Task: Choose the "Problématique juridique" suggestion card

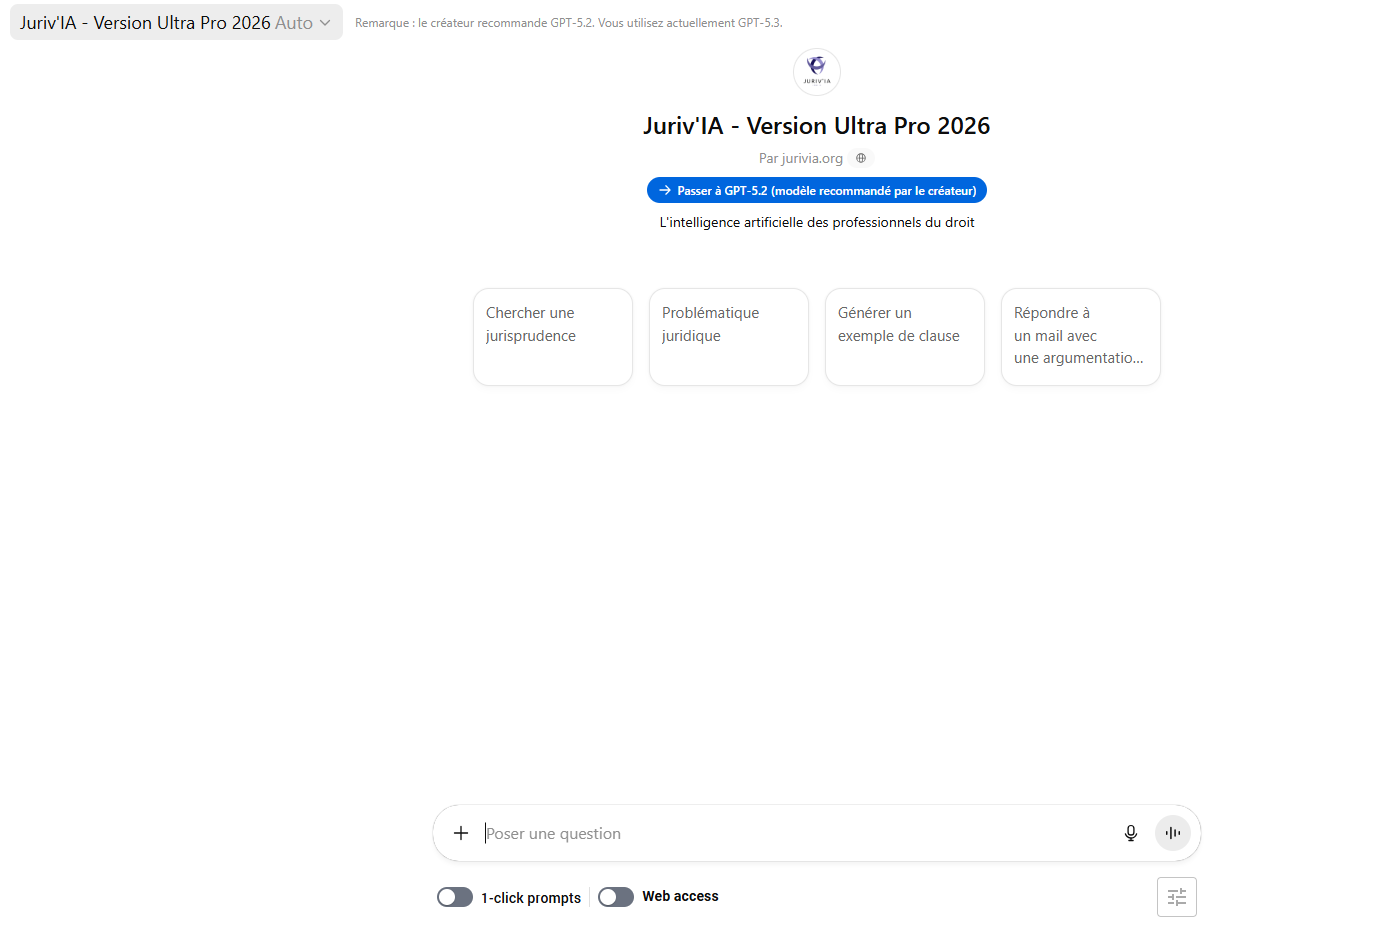Action: 728,336
